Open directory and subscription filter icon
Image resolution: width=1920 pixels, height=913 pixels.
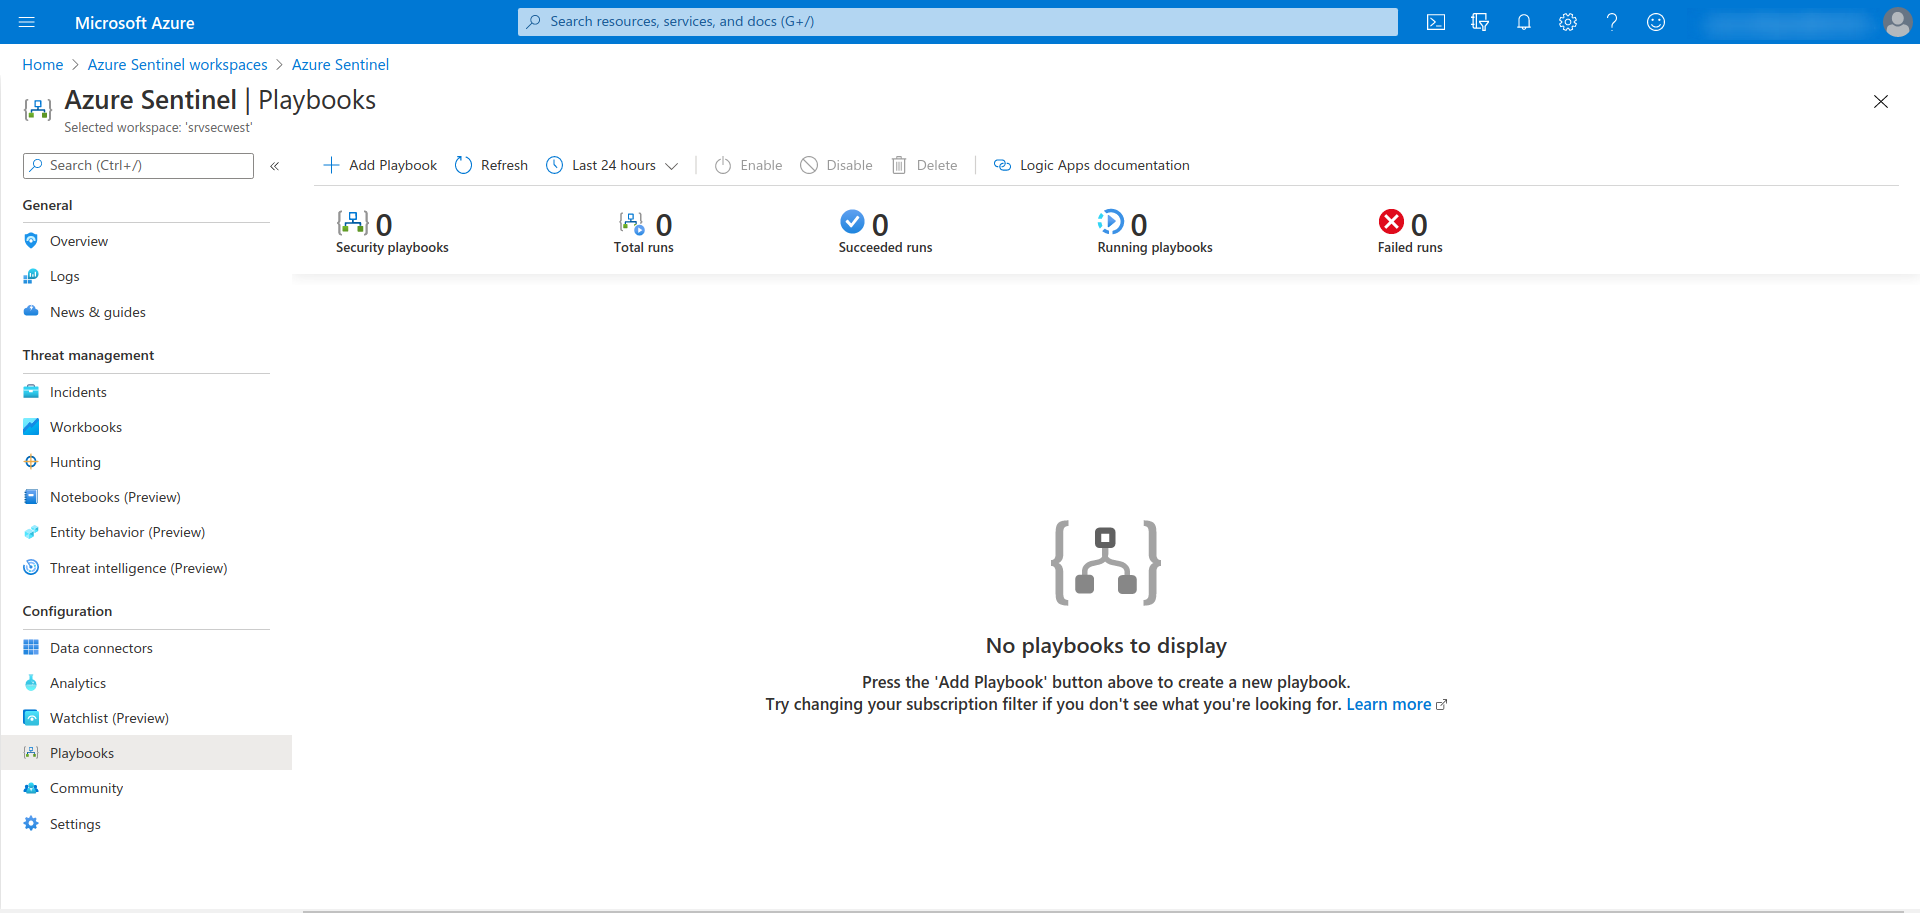(x=1479, y=22)
